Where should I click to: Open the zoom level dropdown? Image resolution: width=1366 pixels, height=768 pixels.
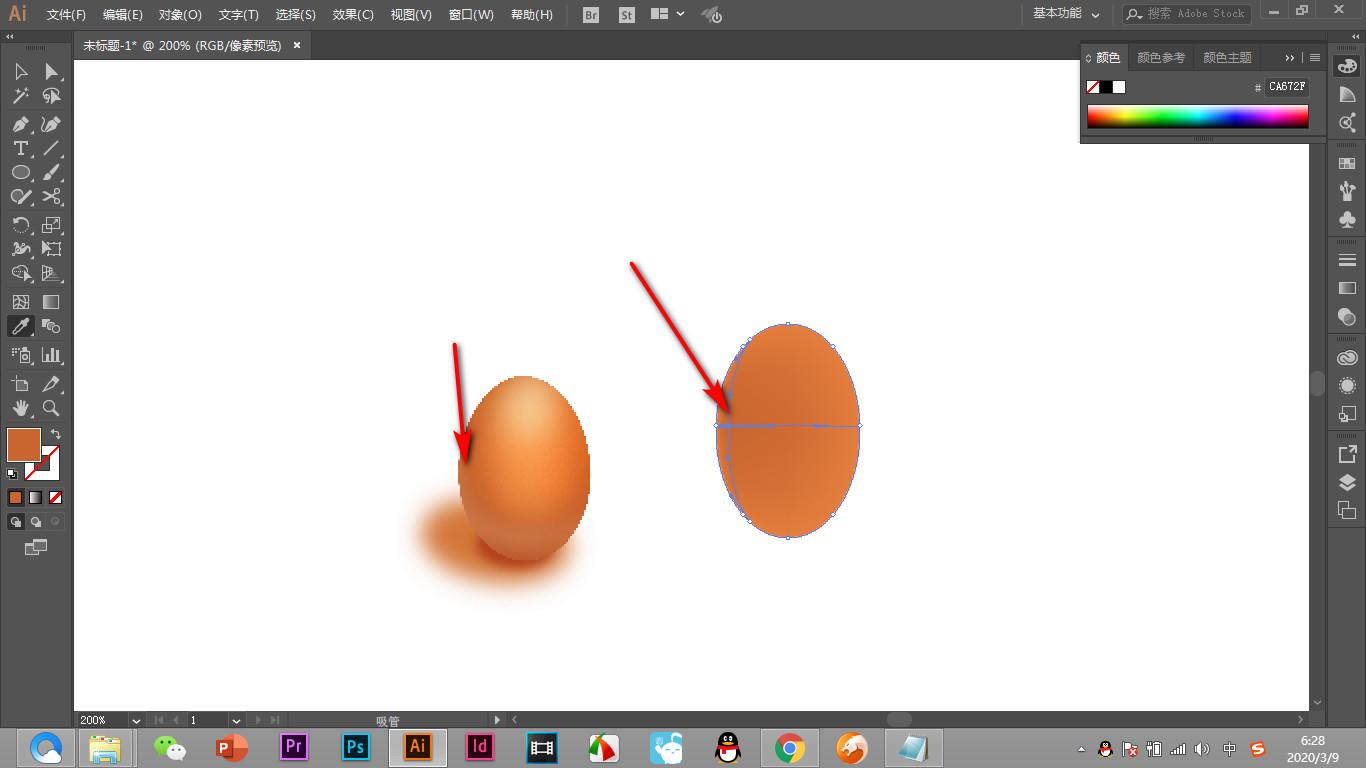(x=135, y=720)
